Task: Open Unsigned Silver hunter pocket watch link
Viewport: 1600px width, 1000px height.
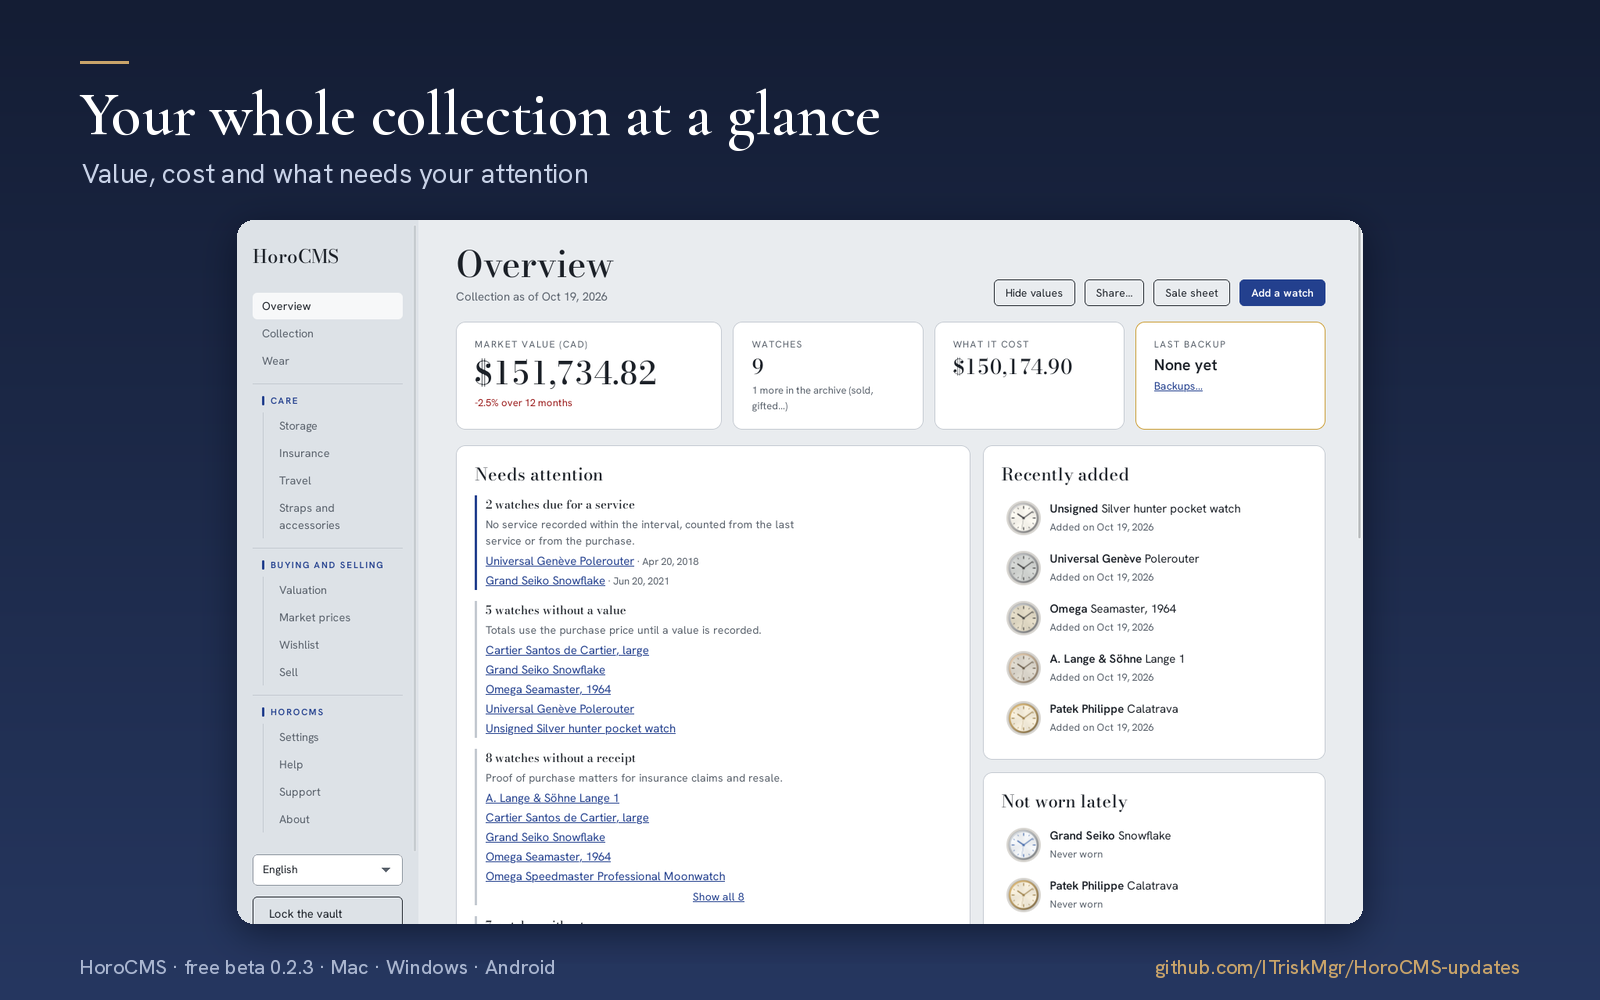Action: 581,729
